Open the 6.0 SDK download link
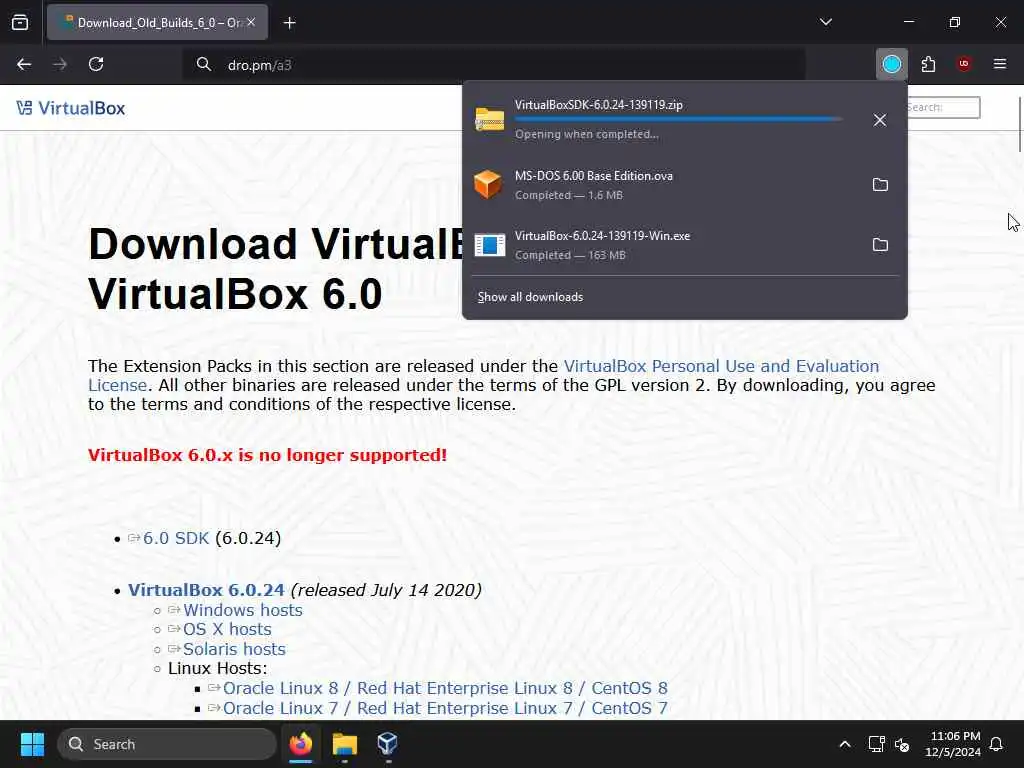The width and height of the screenshot is (1024, 768). [x=176, y=538]
